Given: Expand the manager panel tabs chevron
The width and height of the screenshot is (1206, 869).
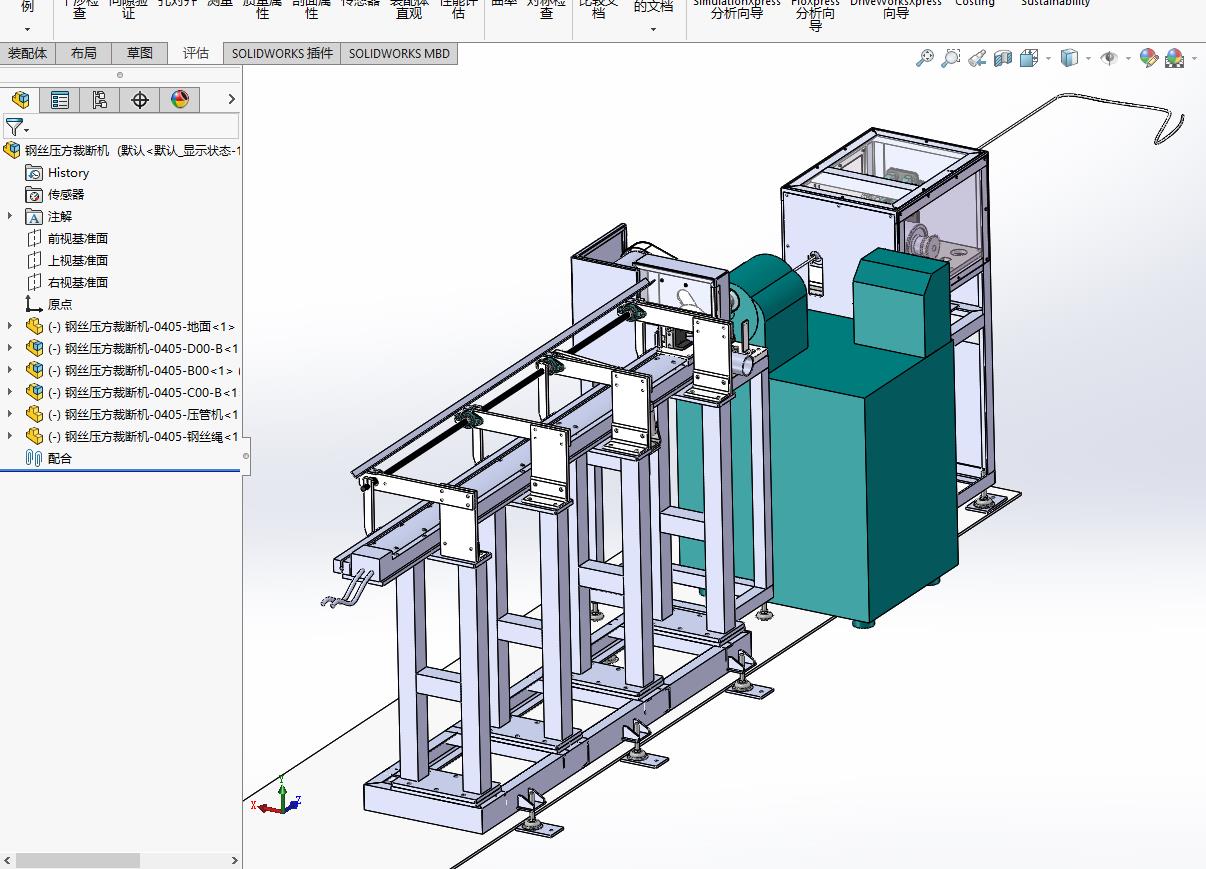Looking at the screenshot, I should pos(231,99).
